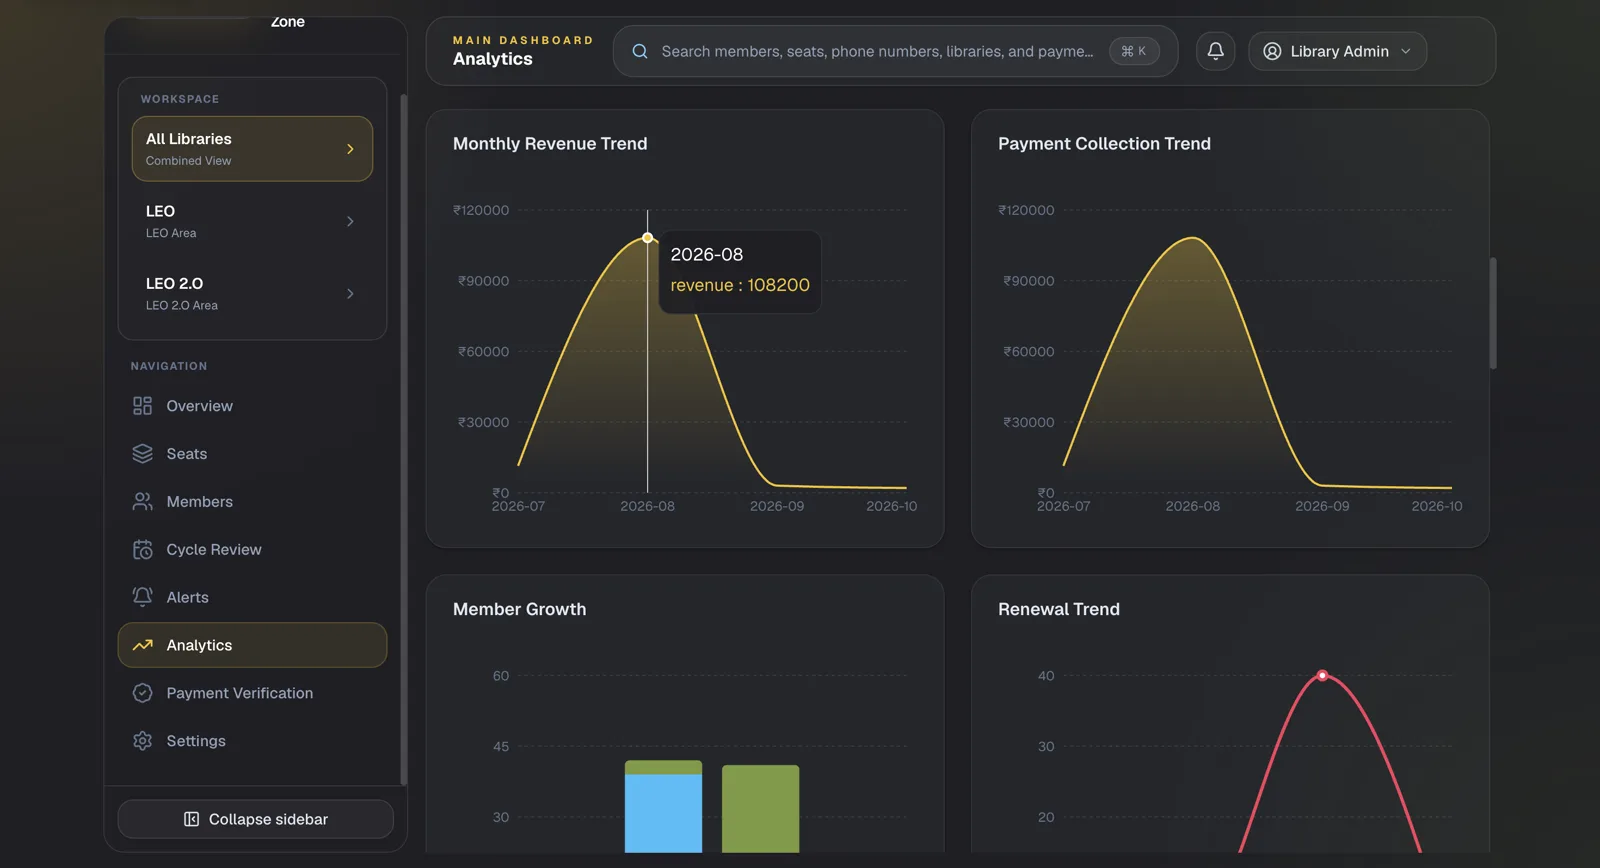Select the All Libraries Combined View

point(252,149)
